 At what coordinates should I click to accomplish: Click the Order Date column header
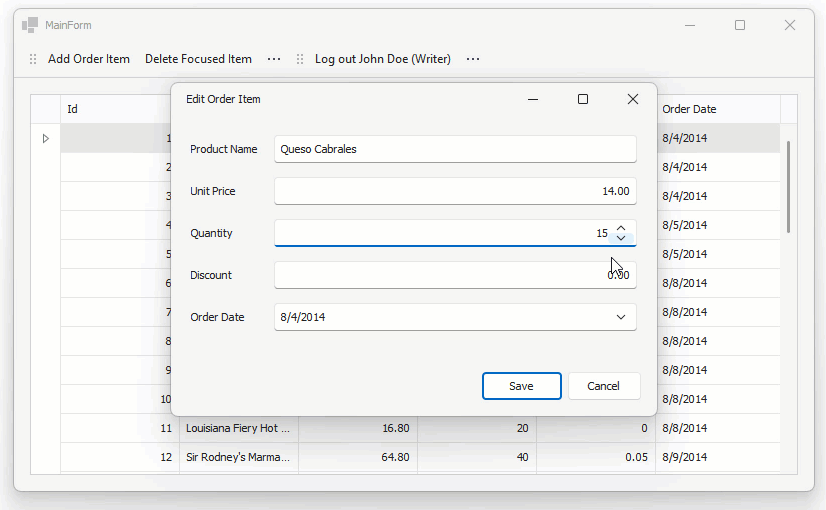click(x=719, y=109)
